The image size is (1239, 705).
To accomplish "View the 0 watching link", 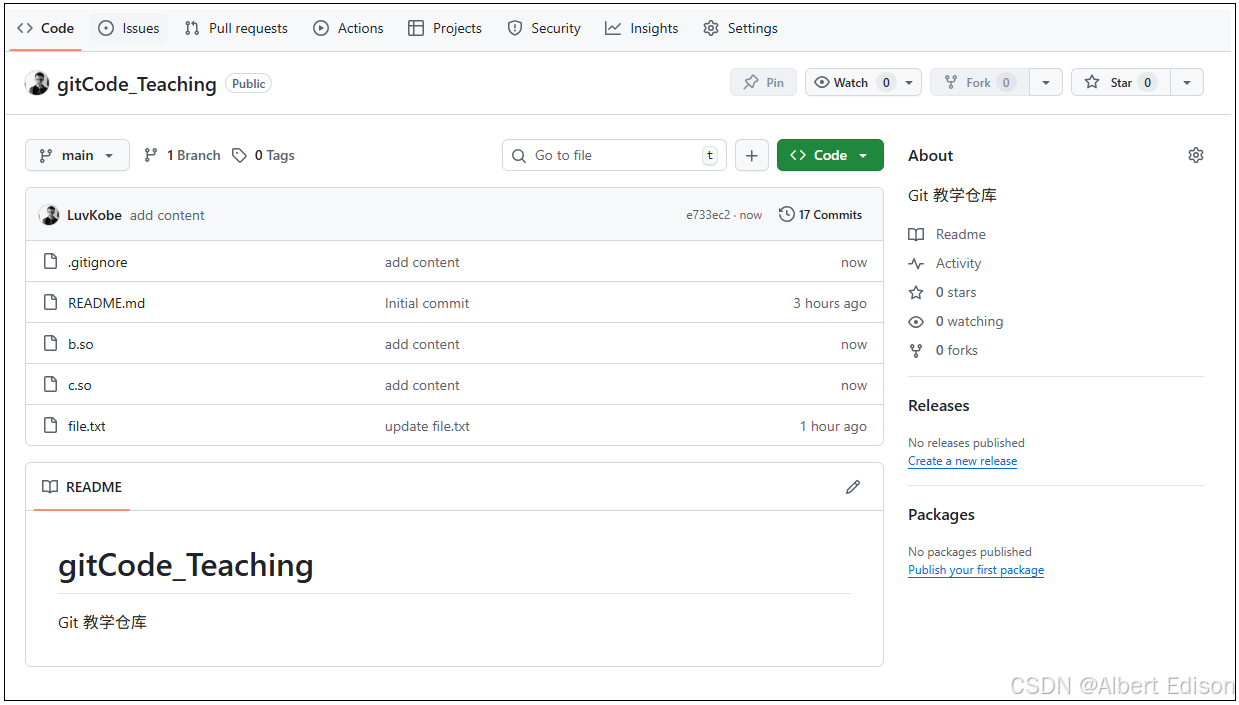I will (956, 321).
